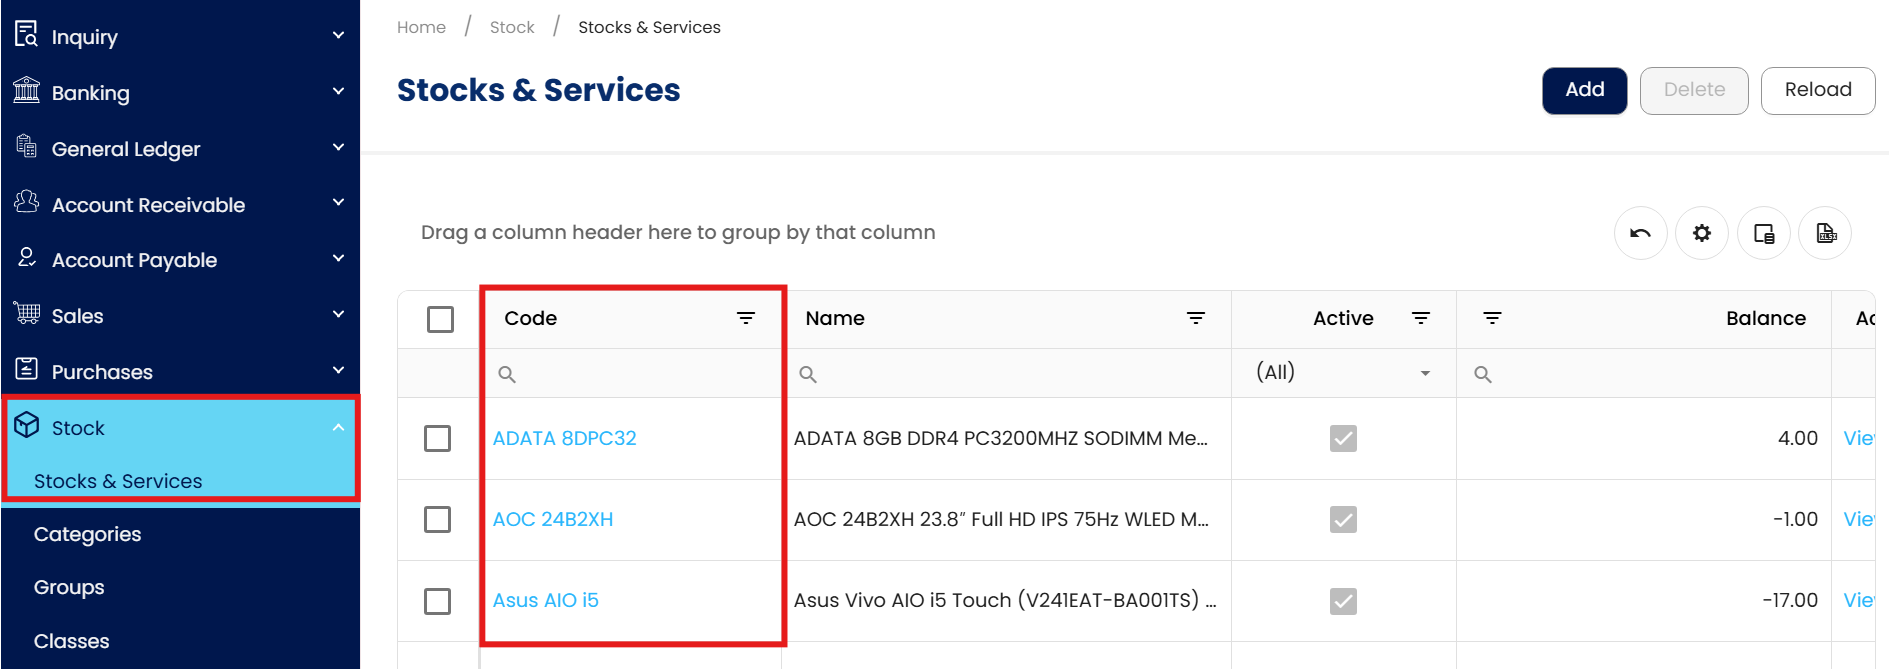
Task: Sort by Balance column header
Action: point(1766,318)
